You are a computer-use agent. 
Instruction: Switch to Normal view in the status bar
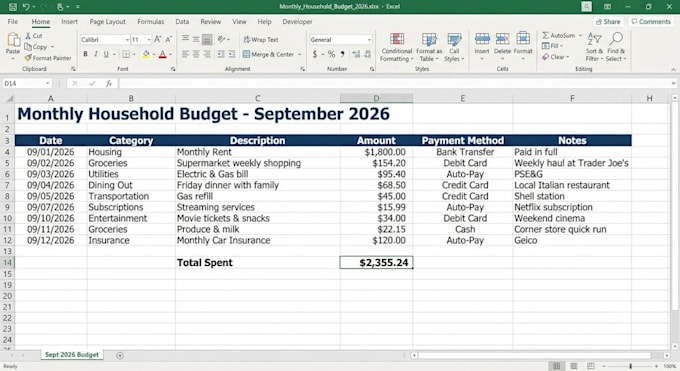coord(556,366)
